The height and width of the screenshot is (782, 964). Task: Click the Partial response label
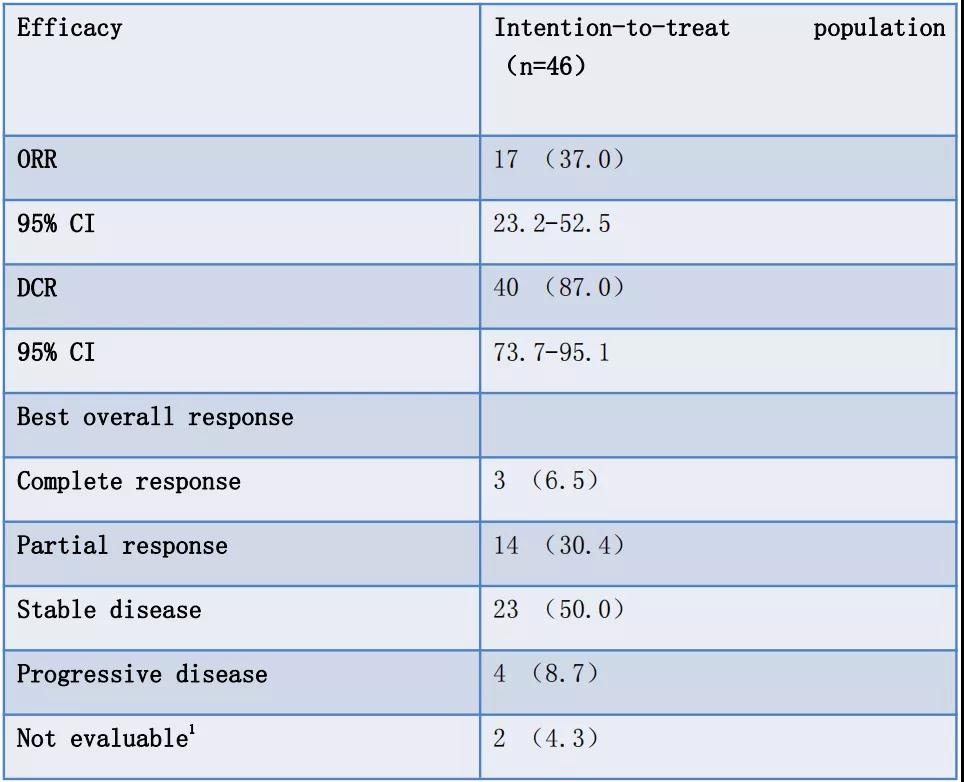tap(122, 546)
